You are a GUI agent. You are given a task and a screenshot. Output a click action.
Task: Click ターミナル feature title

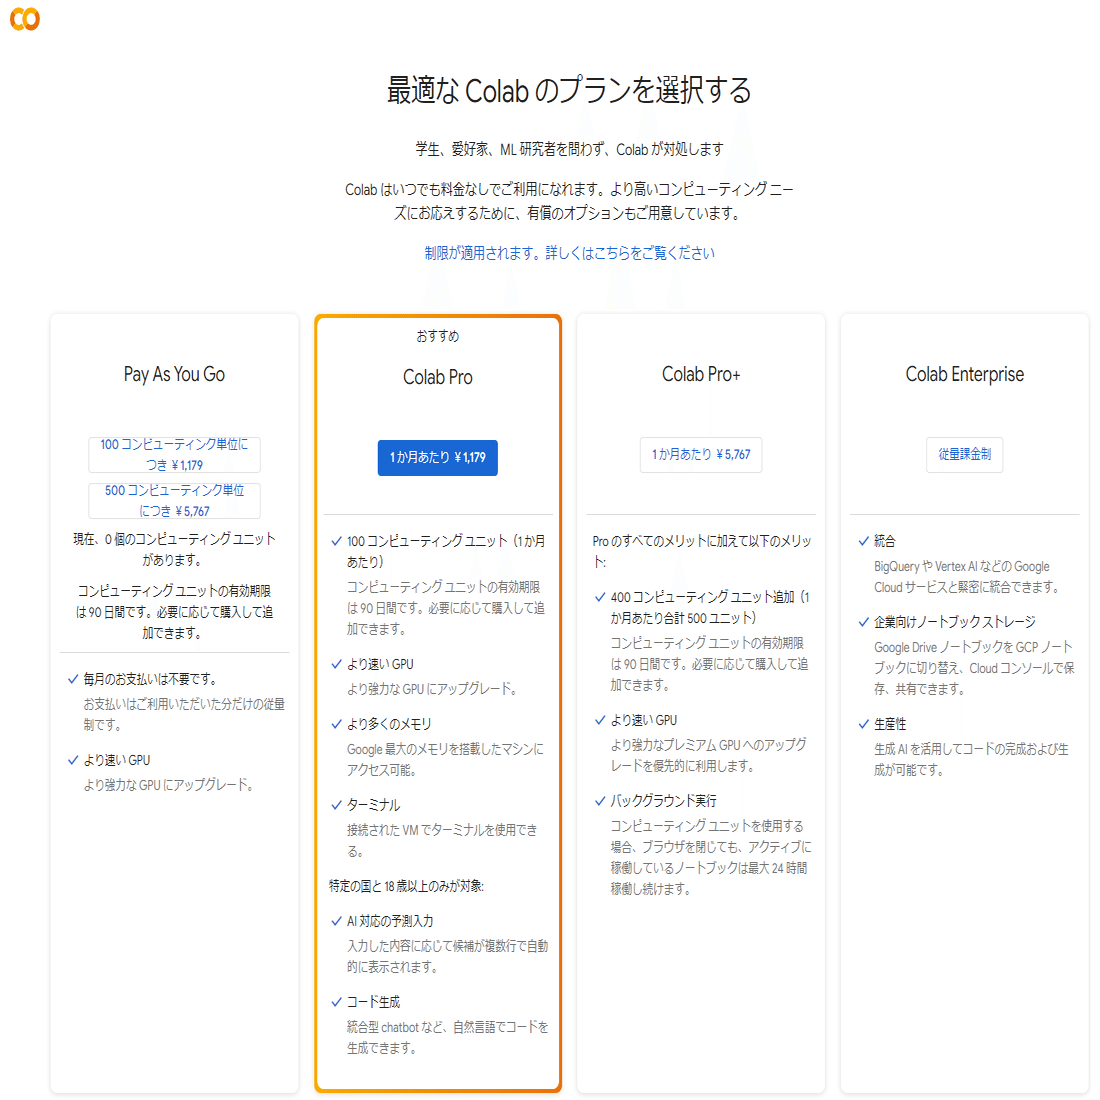pyautogui.click(x=373, y=805)
